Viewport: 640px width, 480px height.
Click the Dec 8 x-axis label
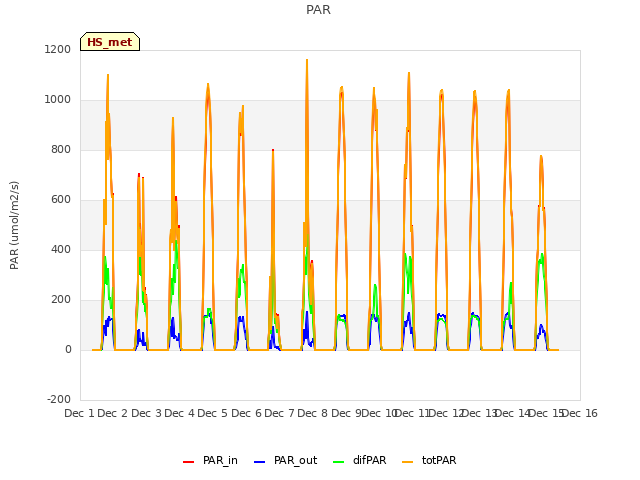click(x=312, y=413)
